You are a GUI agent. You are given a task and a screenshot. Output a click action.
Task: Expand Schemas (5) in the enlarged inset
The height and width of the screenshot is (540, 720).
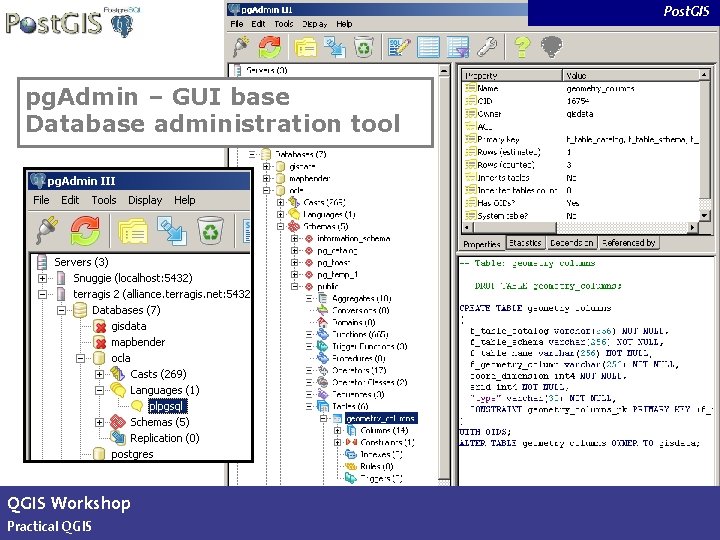tap(100, 422)
